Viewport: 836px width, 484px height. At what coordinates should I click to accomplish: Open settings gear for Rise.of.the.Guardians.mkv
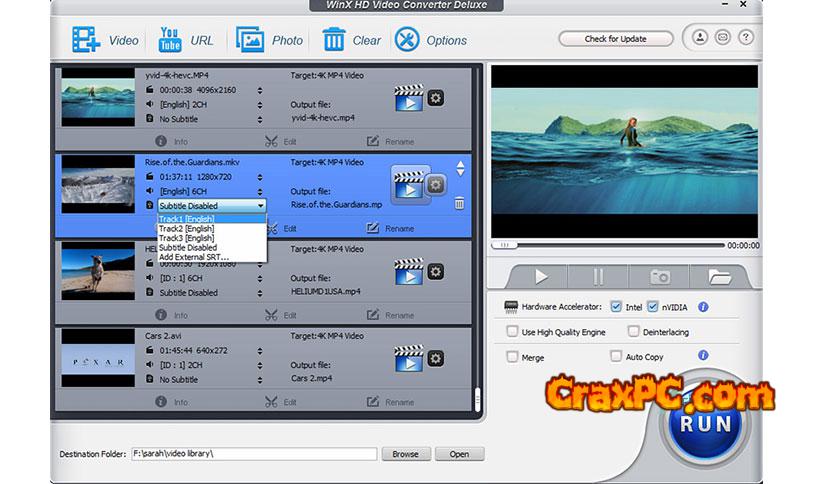pyautogui.click(x=435, y=185)
